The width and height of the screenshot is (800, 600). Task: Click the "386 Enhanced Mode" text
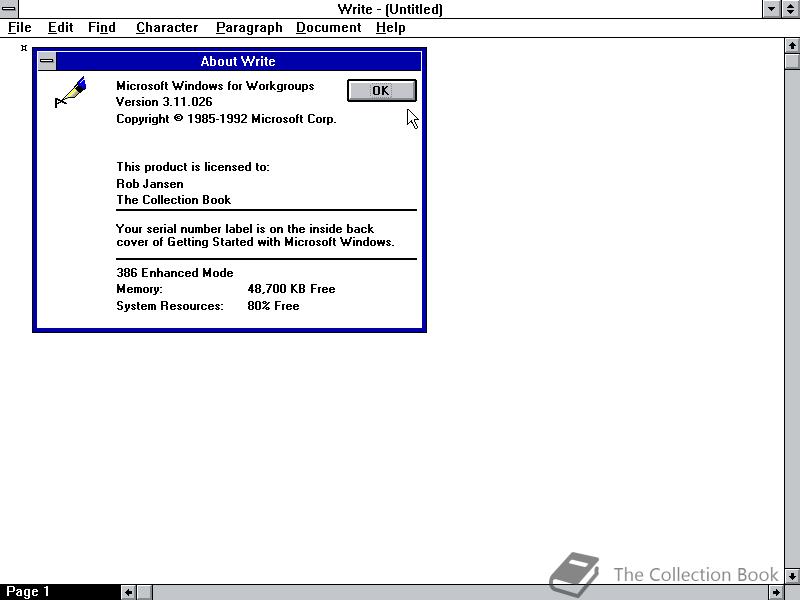click(174, 273)
